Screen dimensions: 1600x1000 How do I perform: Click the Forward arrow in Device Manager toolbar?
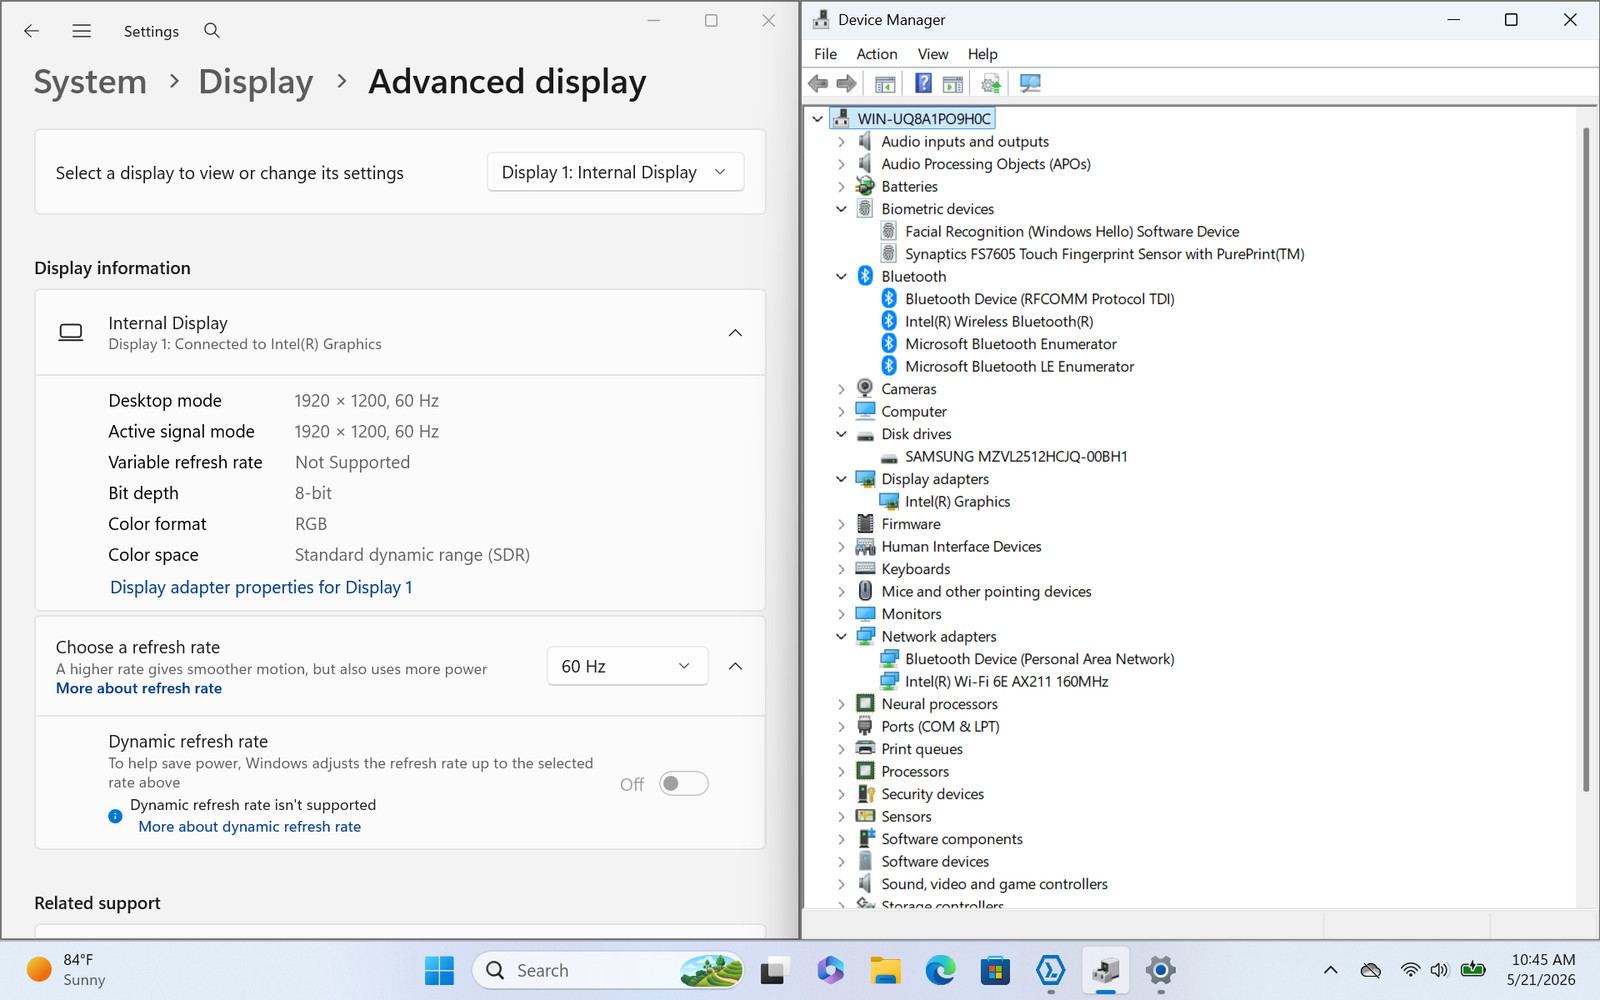click(x=846, y=84)
